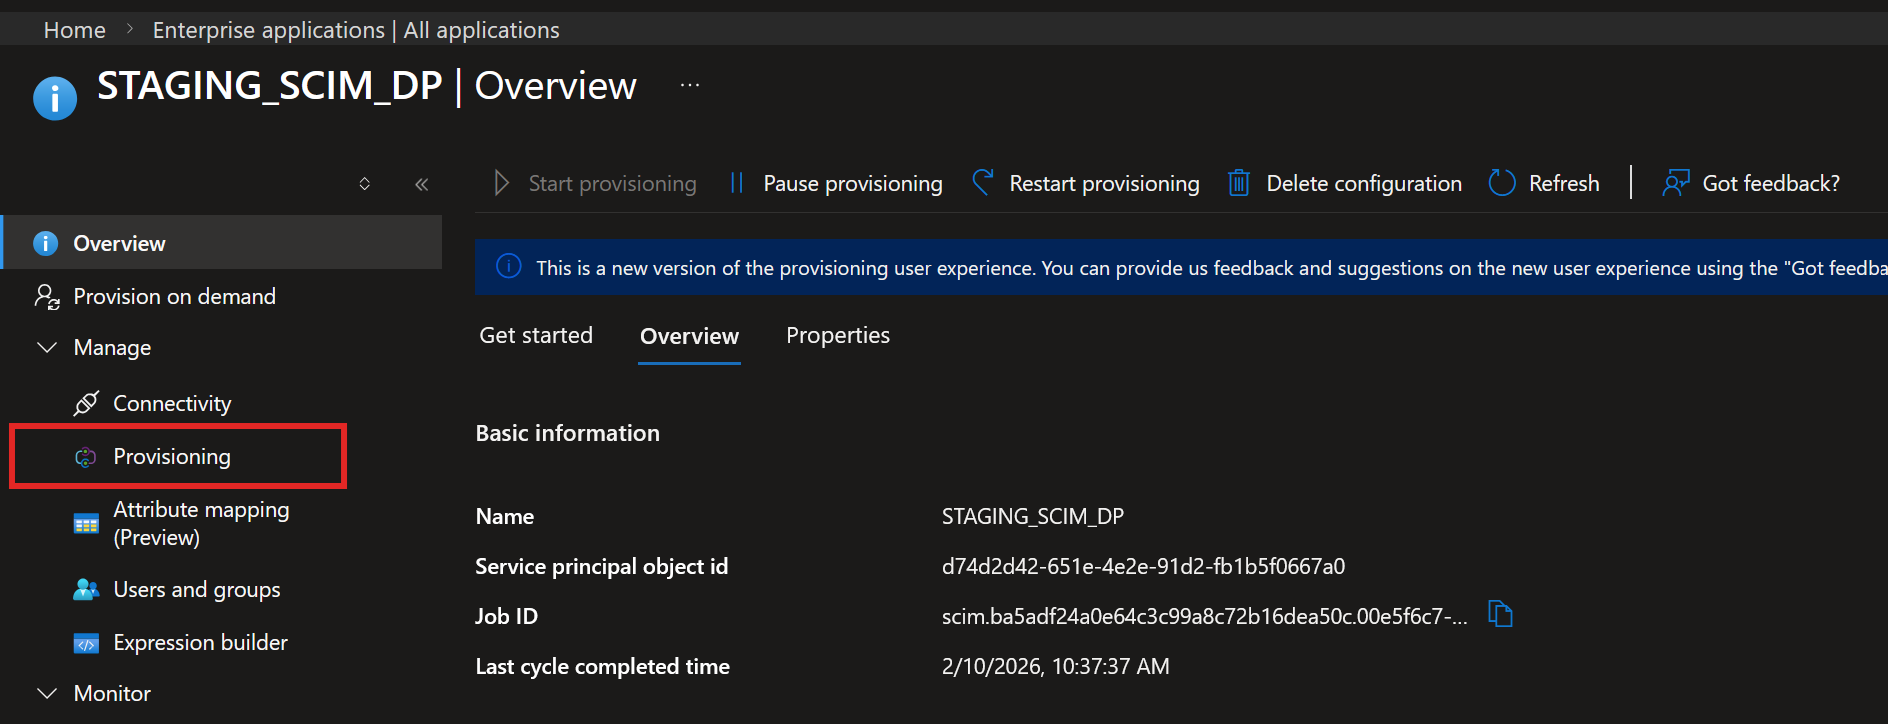Screen dimensions: 1888x724
Task: Click the name value STAGING_SCIM_DP
Action: pos(1033,516)
